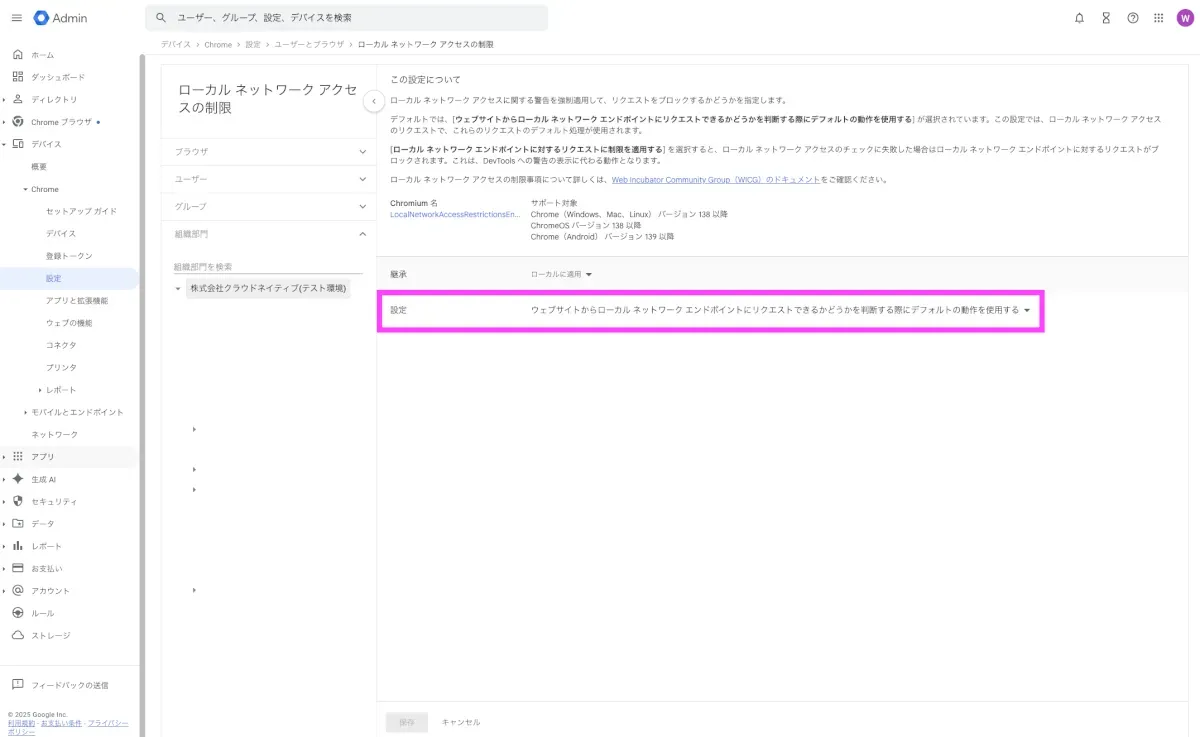
Task: Open the LocalNetworkAccessRestrictionsEn... Chromium link
Action: pyautogui.click(x=455, y=214)
